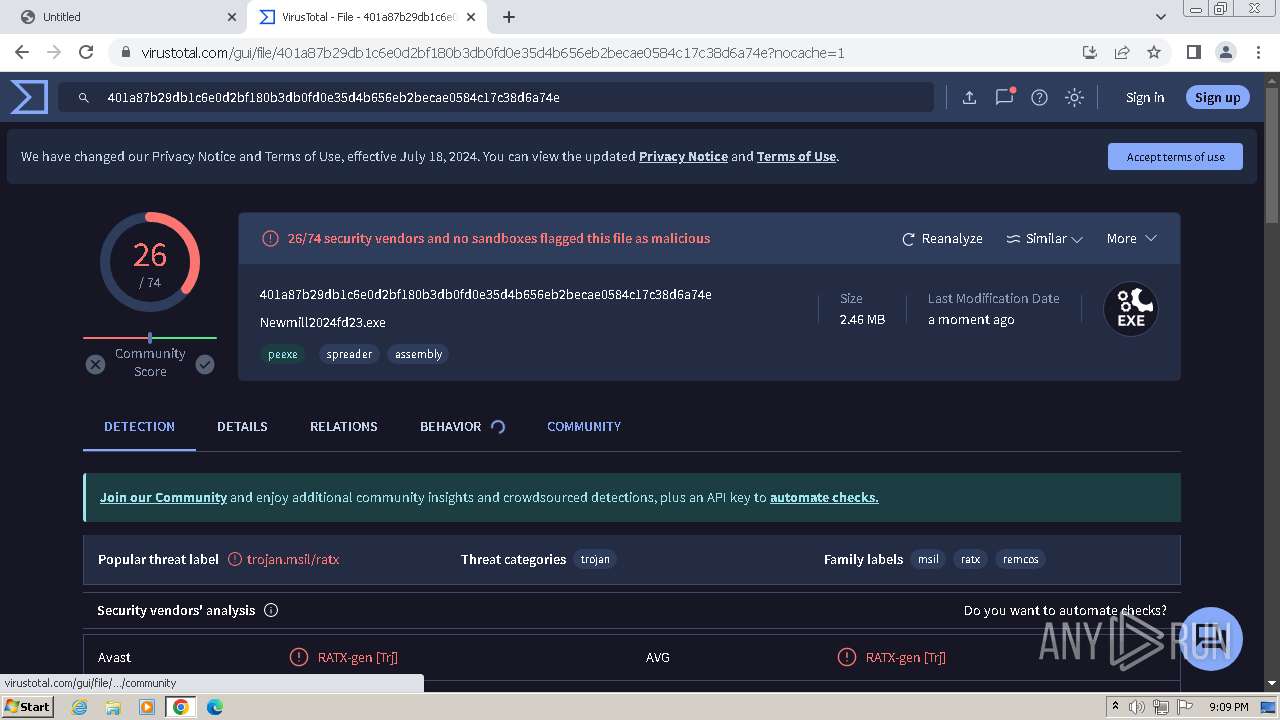Screen dimensions: 1280x720
Task: Click RATX-gen [Trj] Avast result text
Action: click(x=358, y=657)
